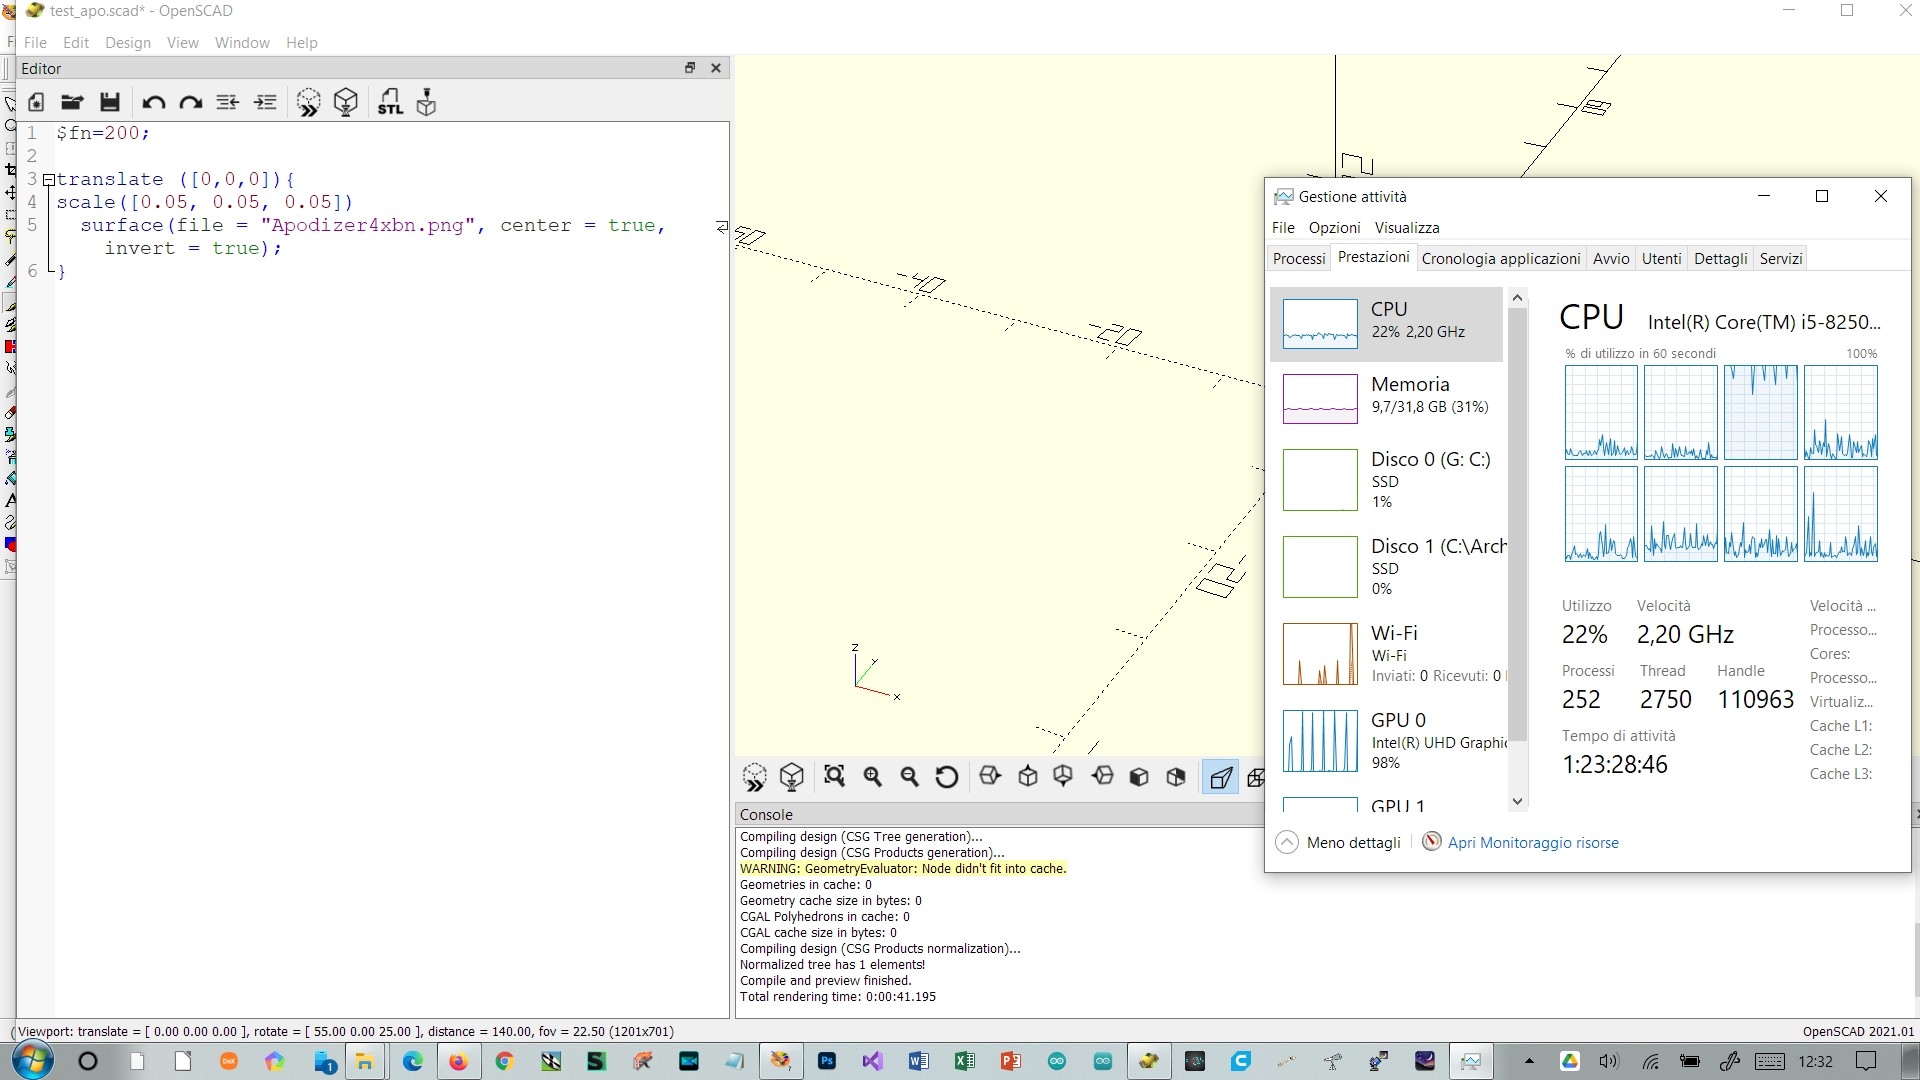1920x1080 pixels.
Task: Start a full Render from the editor toolbar
Action: click(346, 101)
